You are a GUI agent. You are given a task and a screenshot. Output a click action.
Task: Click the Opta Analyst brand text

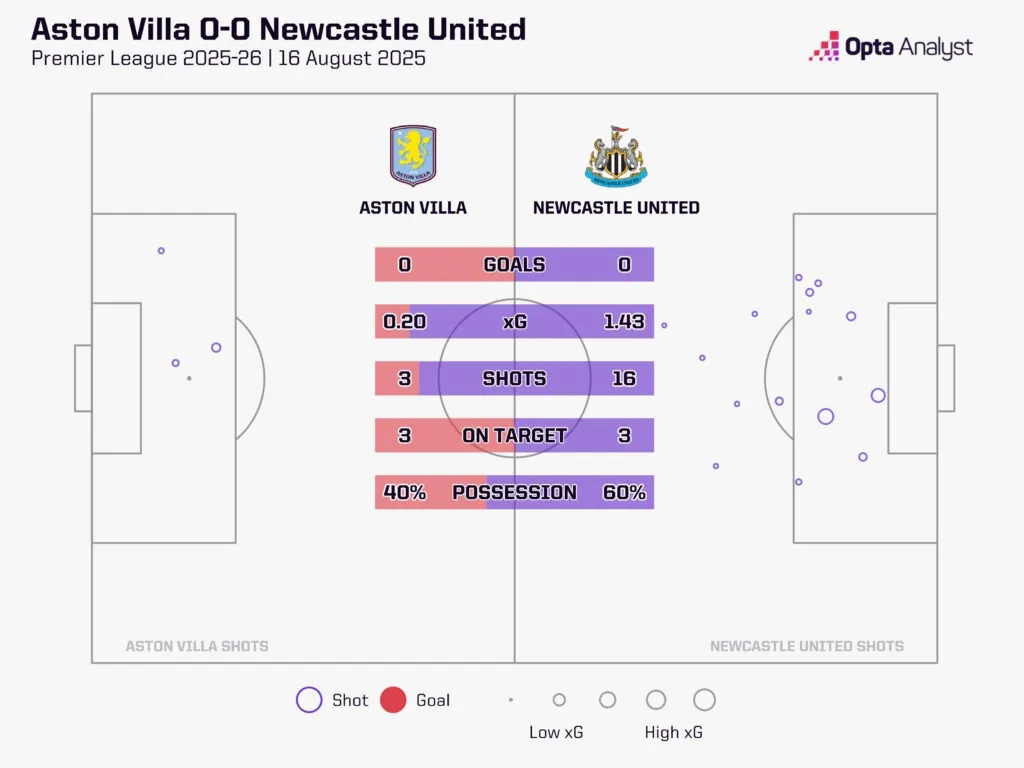(908, 47)
